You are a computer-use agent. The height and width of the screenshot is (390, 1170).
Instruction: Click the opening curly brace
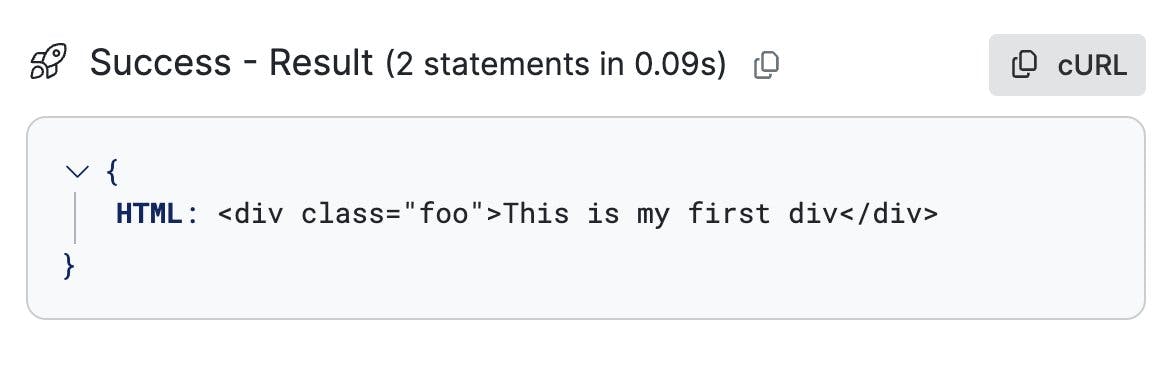click(112, 172)
